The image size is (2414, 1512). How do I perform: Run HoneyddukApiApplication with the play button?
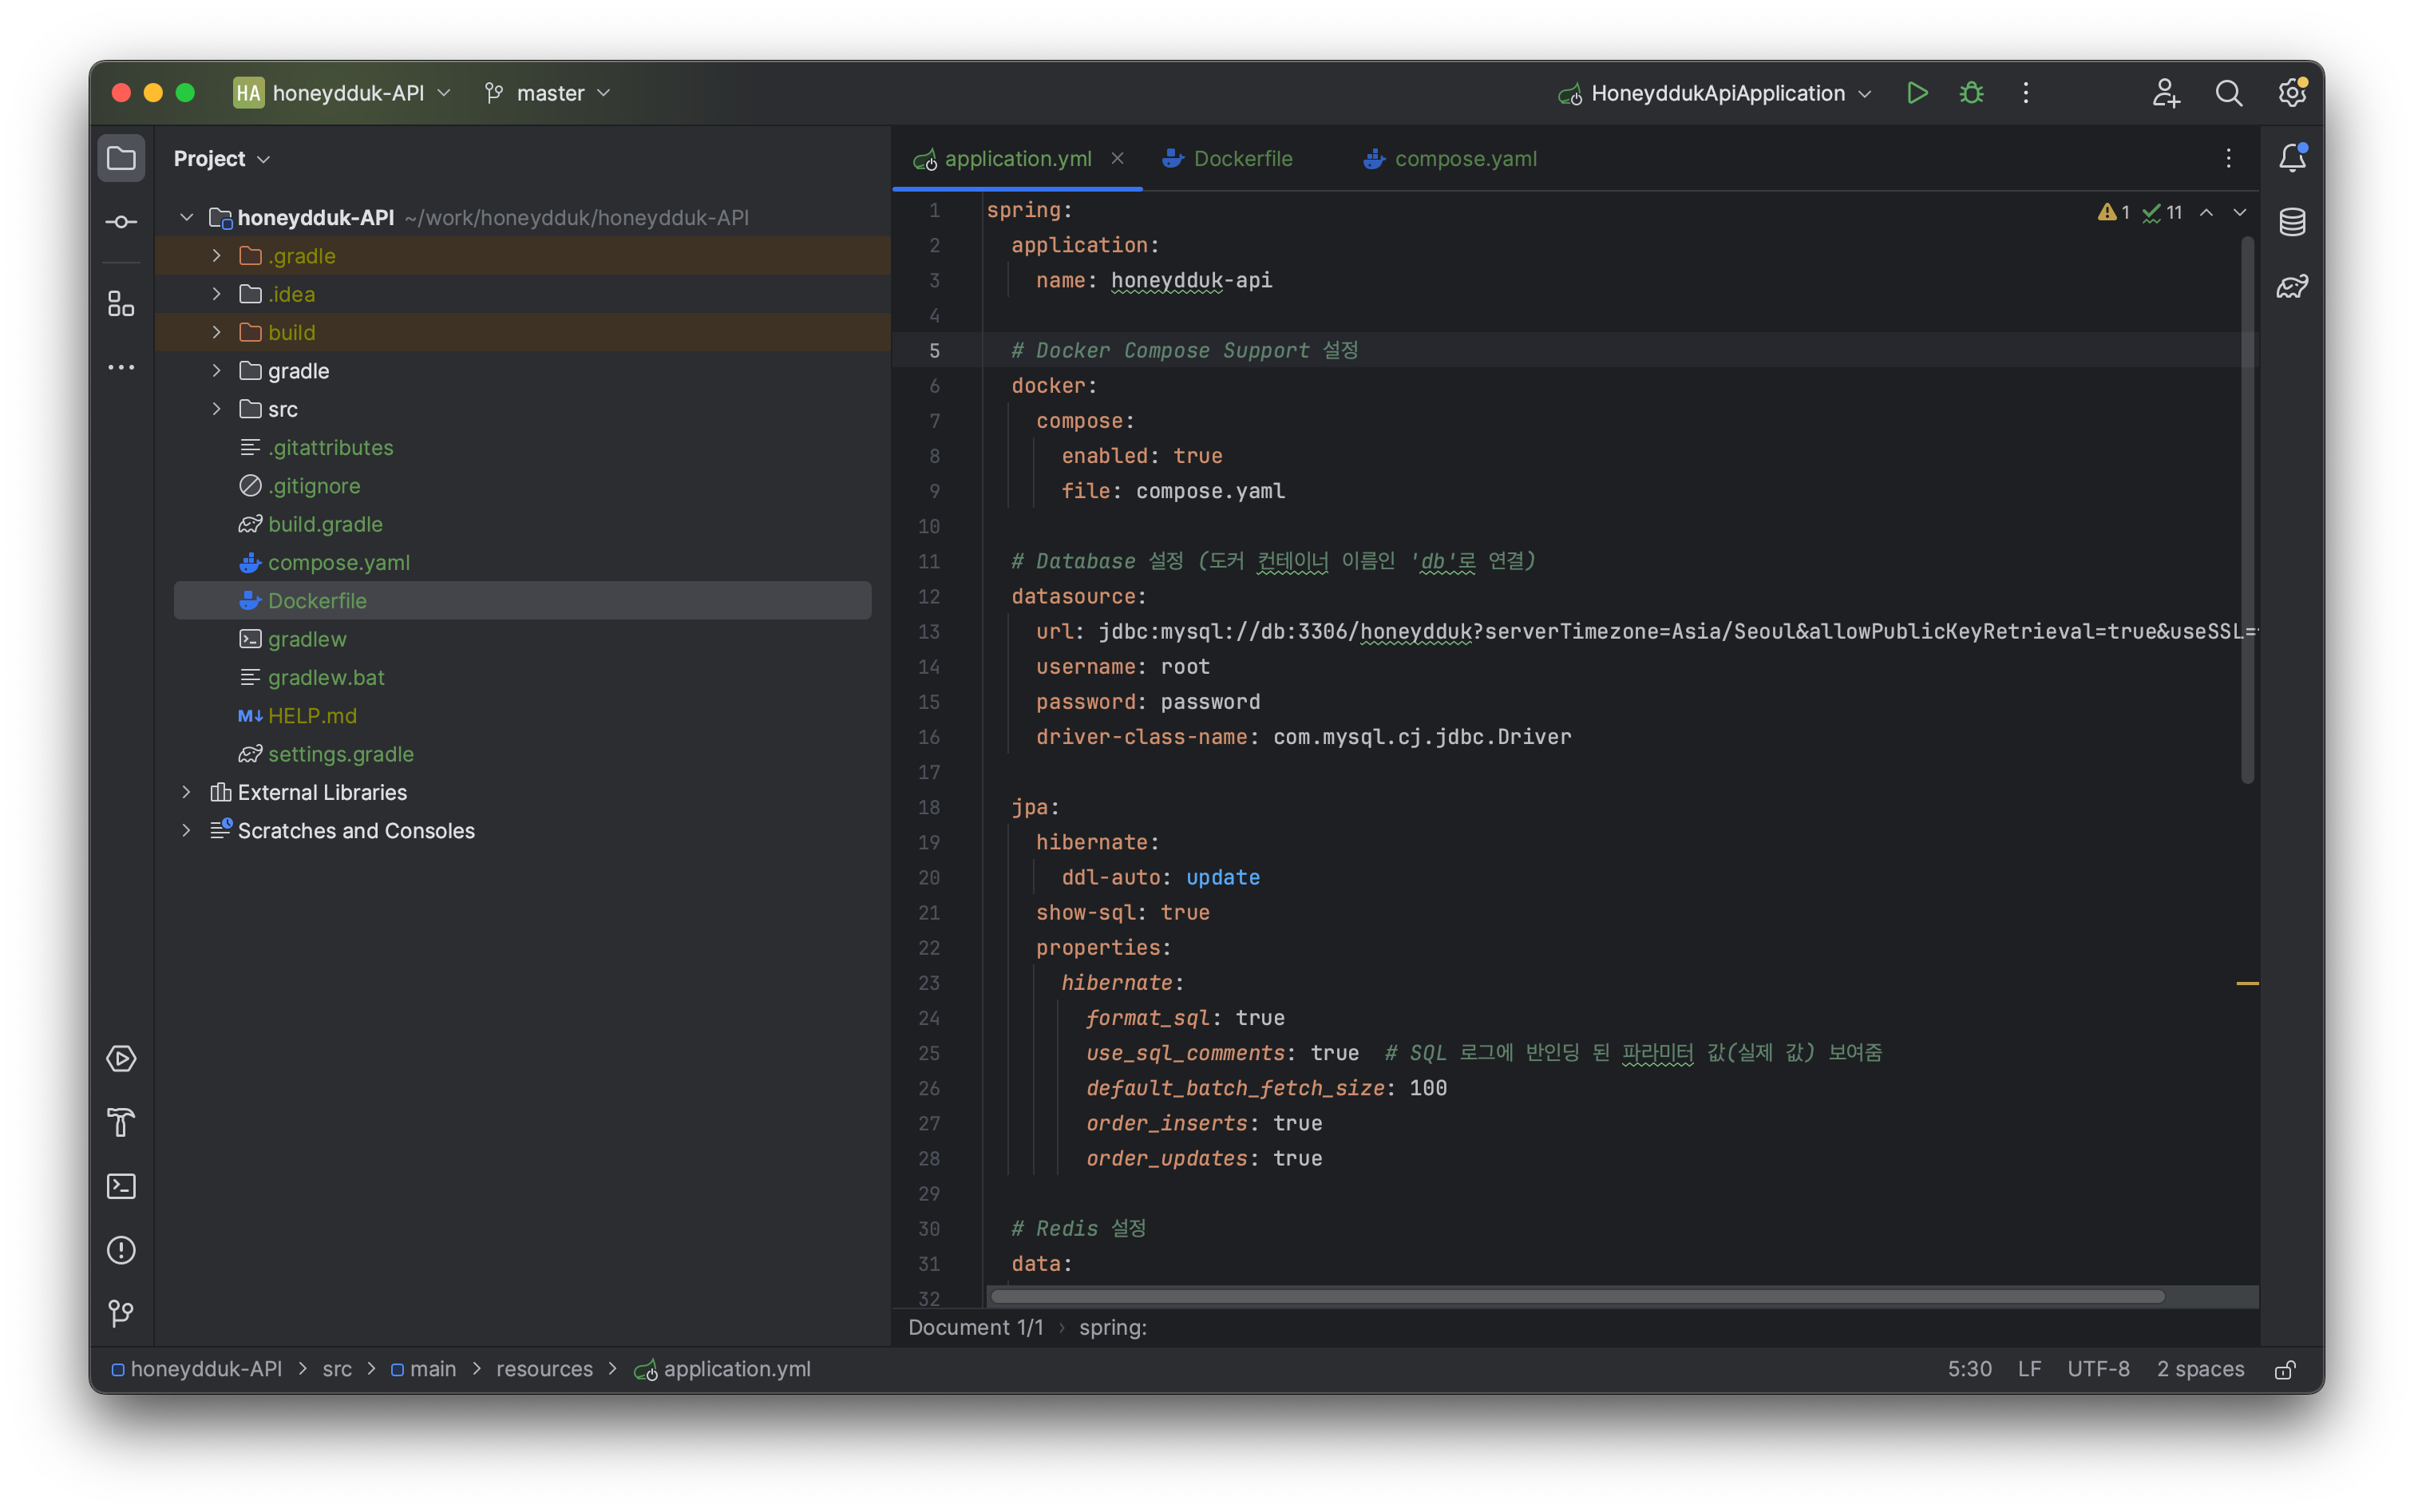(1916, 93)
